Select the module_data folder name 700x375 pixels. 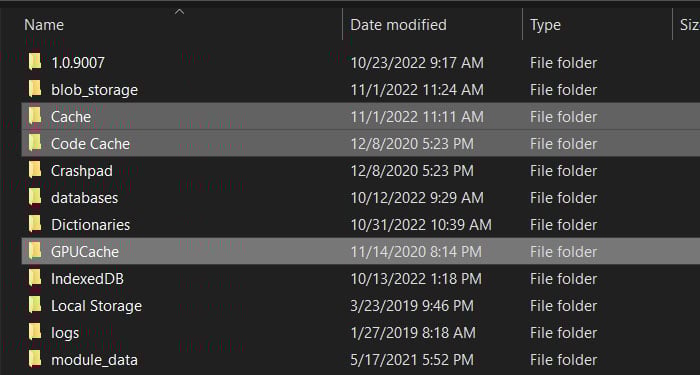[94, 360]
